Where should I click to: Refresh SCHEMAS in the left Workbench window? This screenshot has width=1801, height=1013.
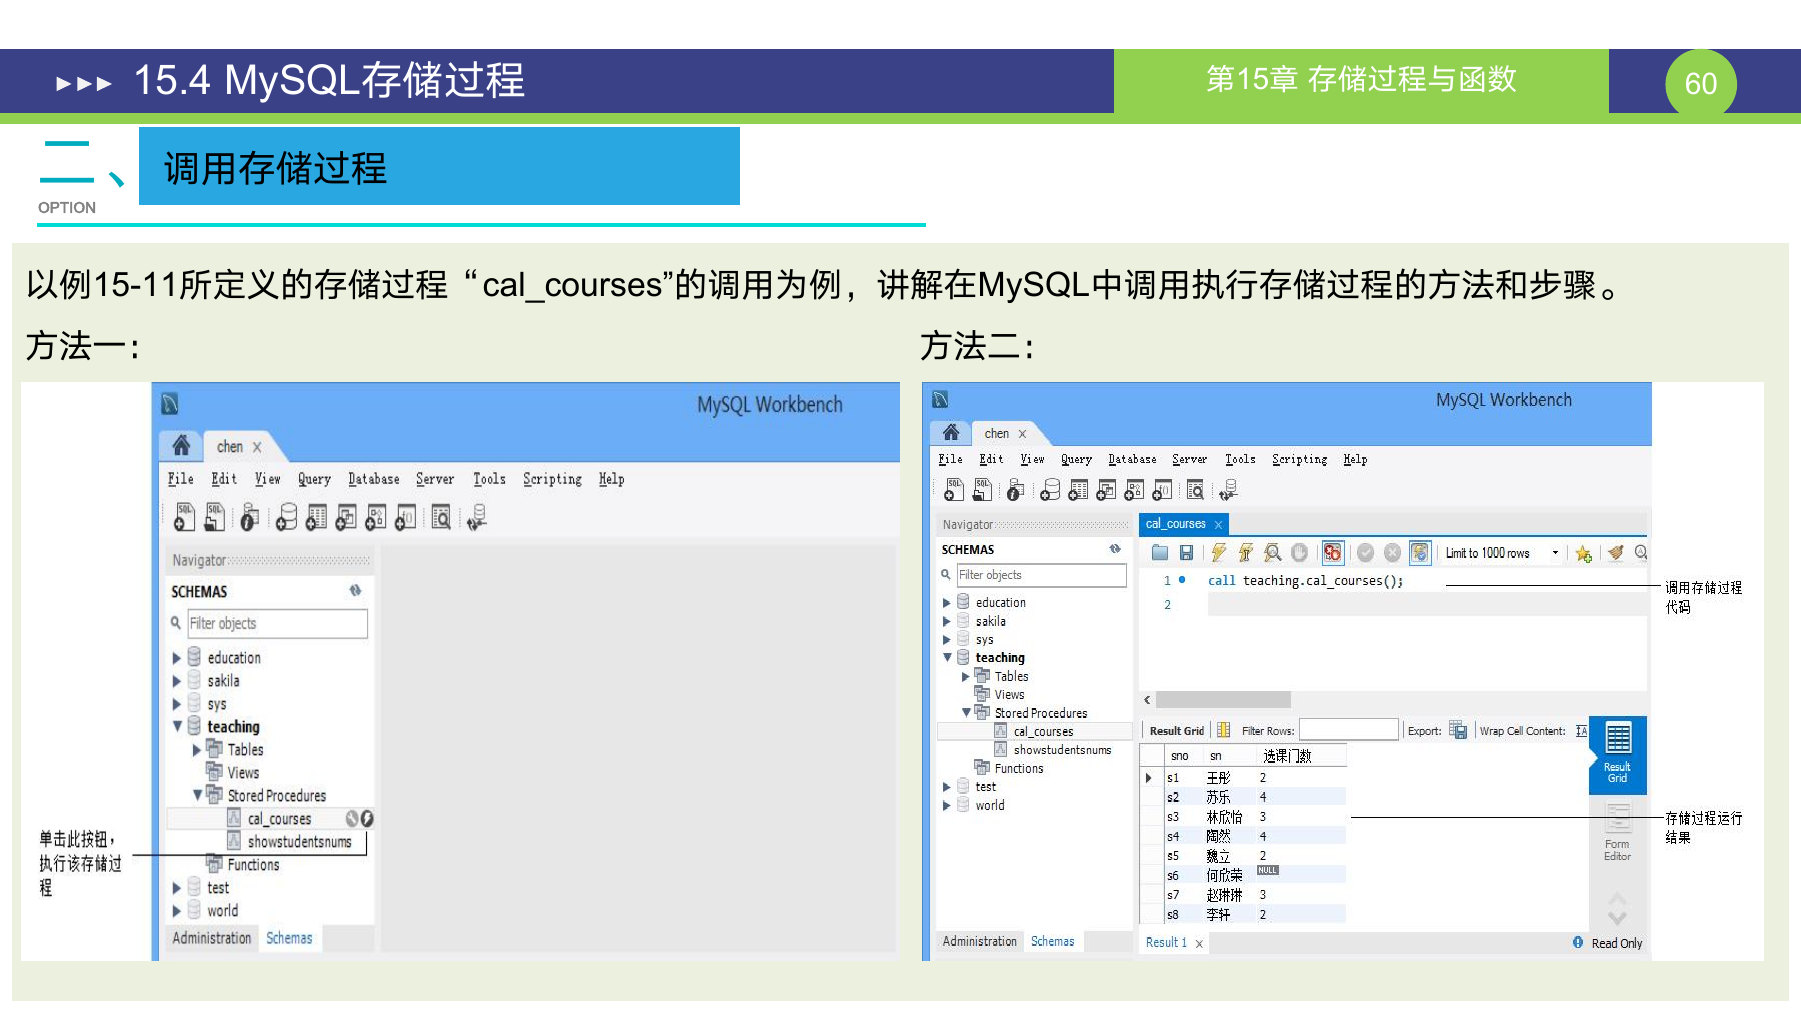point(355,591)
